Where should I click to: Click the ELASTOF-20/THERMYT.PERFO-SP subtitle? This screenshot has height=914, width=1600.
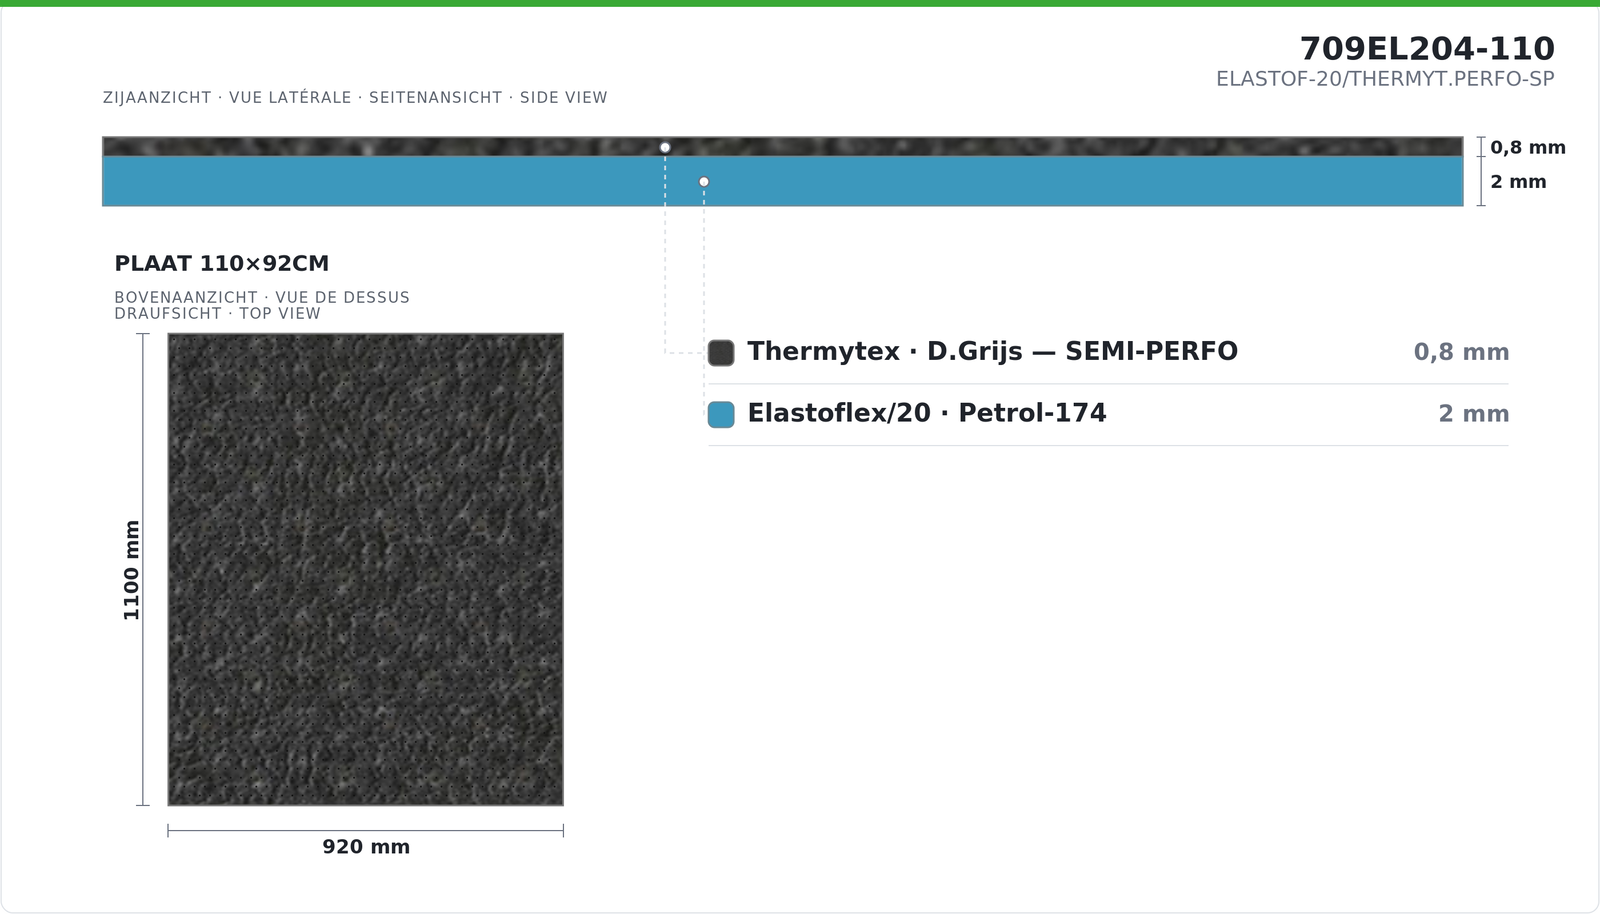click(1385, 79)
